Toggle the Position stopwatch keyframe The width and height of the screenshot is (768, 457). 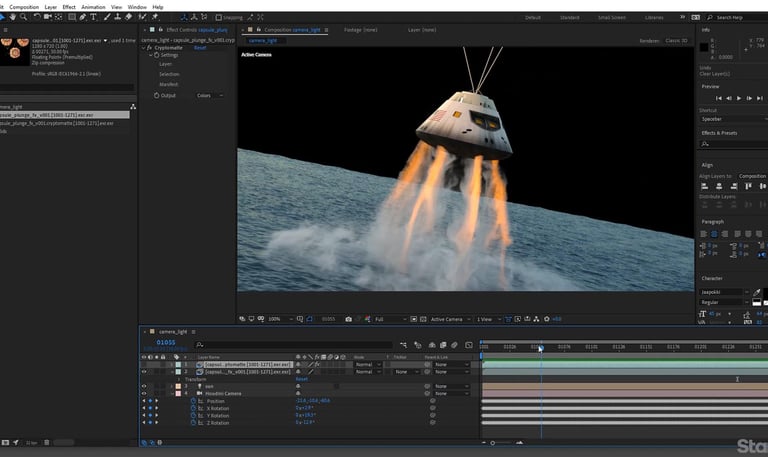click(x=194, y=400)
